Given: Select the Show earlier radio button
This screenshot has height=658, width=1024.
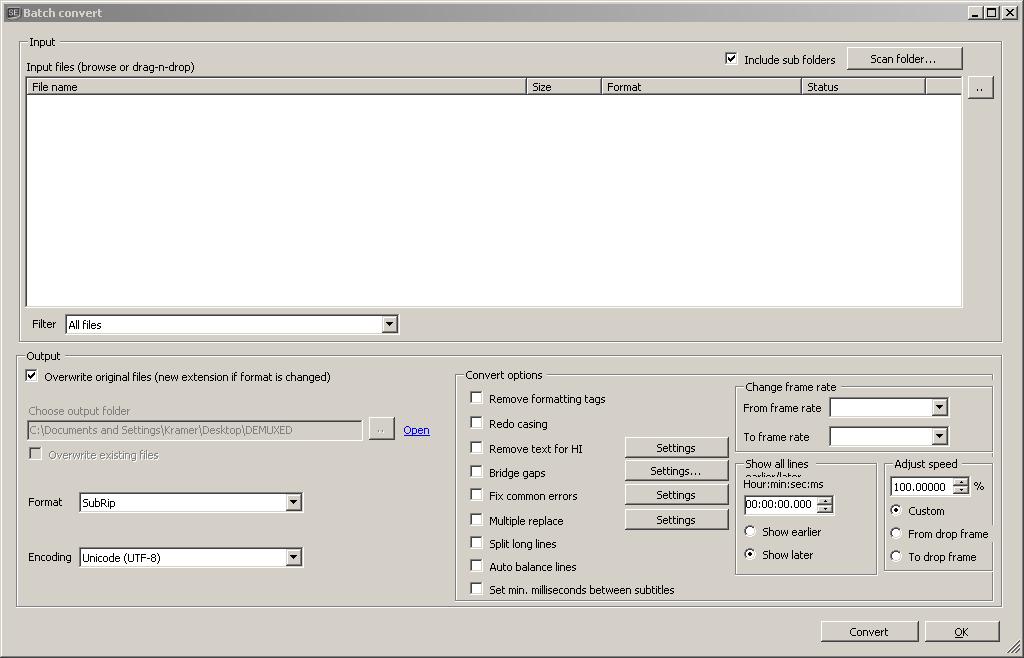Looking at the screenshot, I should pyautogui.click(x=750, y=532).
